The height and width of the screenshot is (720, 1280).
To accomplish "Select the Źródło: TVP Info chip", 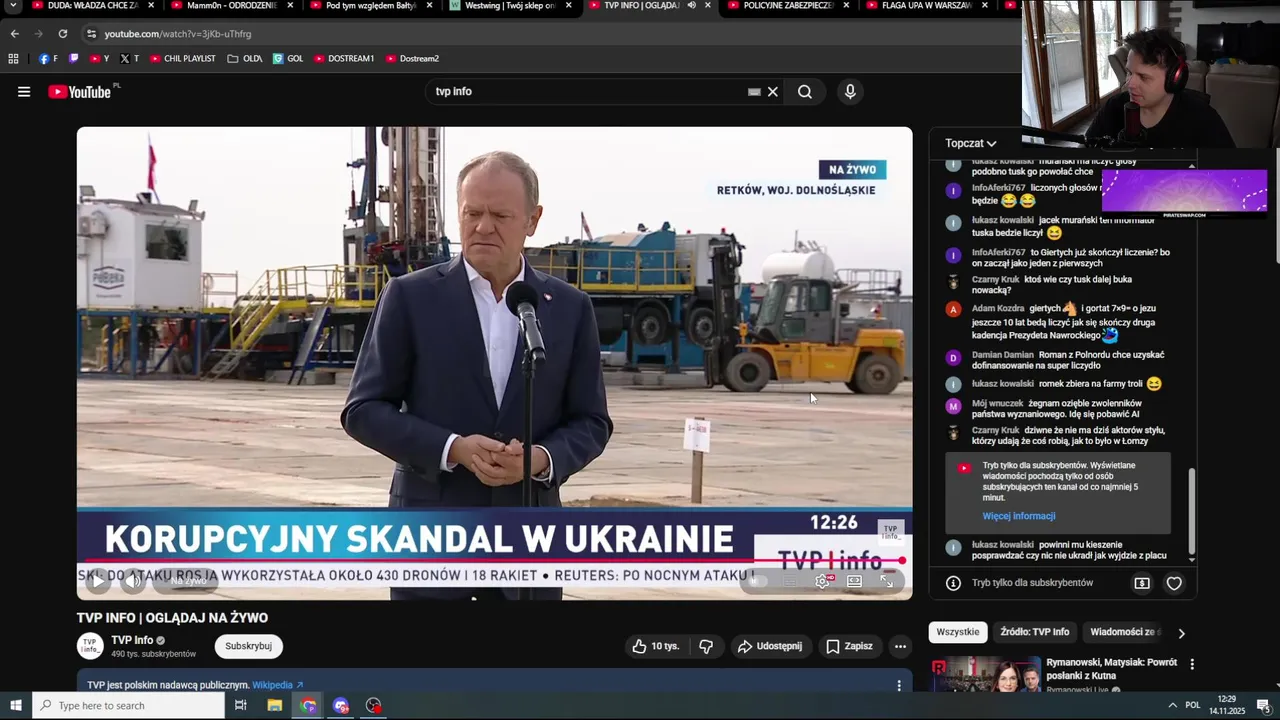I will [1034, 632].
